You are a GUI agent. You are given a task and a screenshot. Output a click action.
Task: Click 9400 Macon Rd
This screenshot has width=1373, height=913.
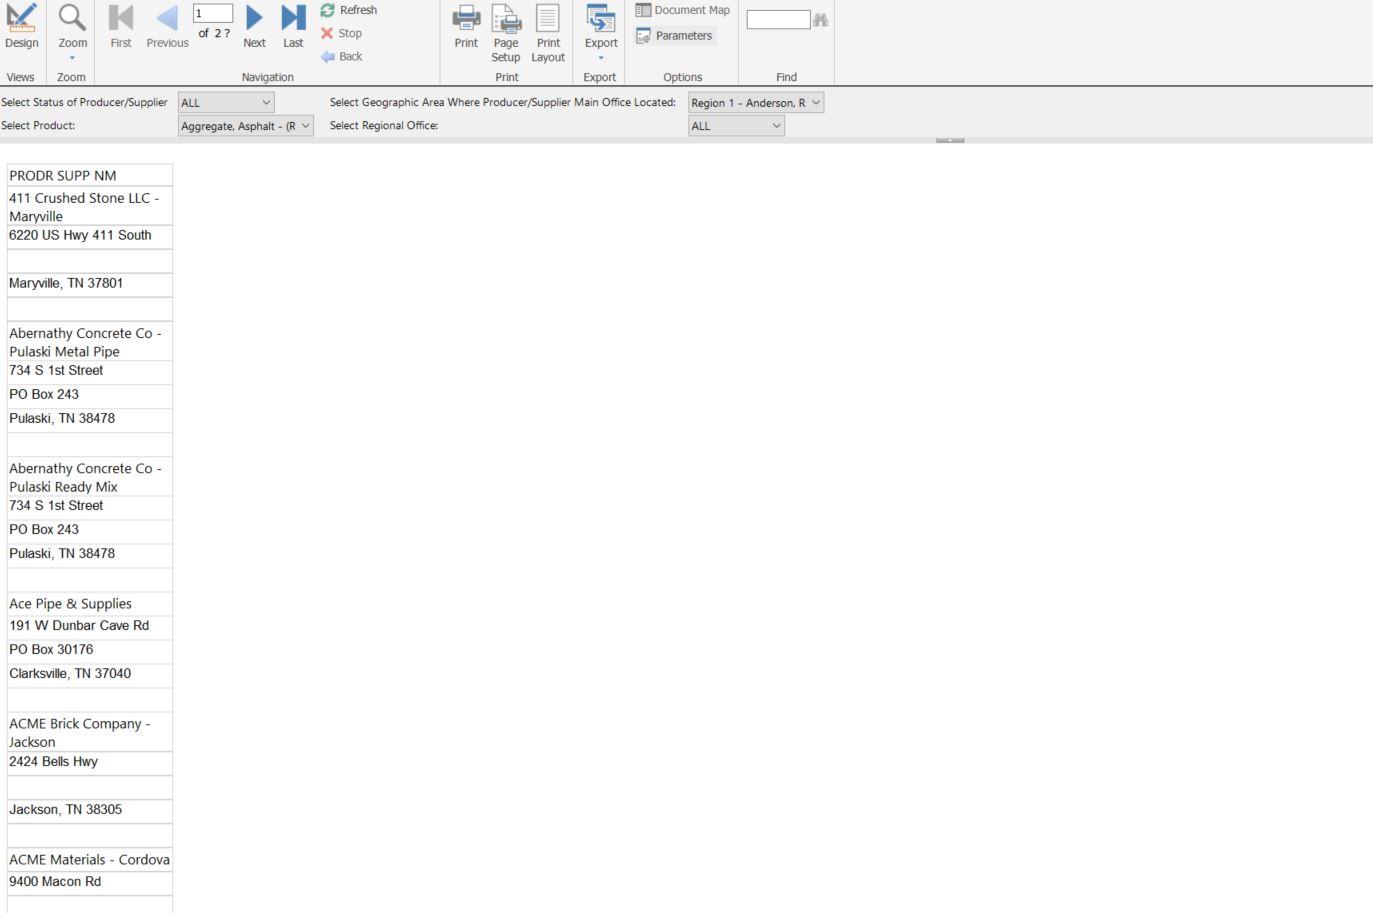pyautogui.click(x=89, y=882)
